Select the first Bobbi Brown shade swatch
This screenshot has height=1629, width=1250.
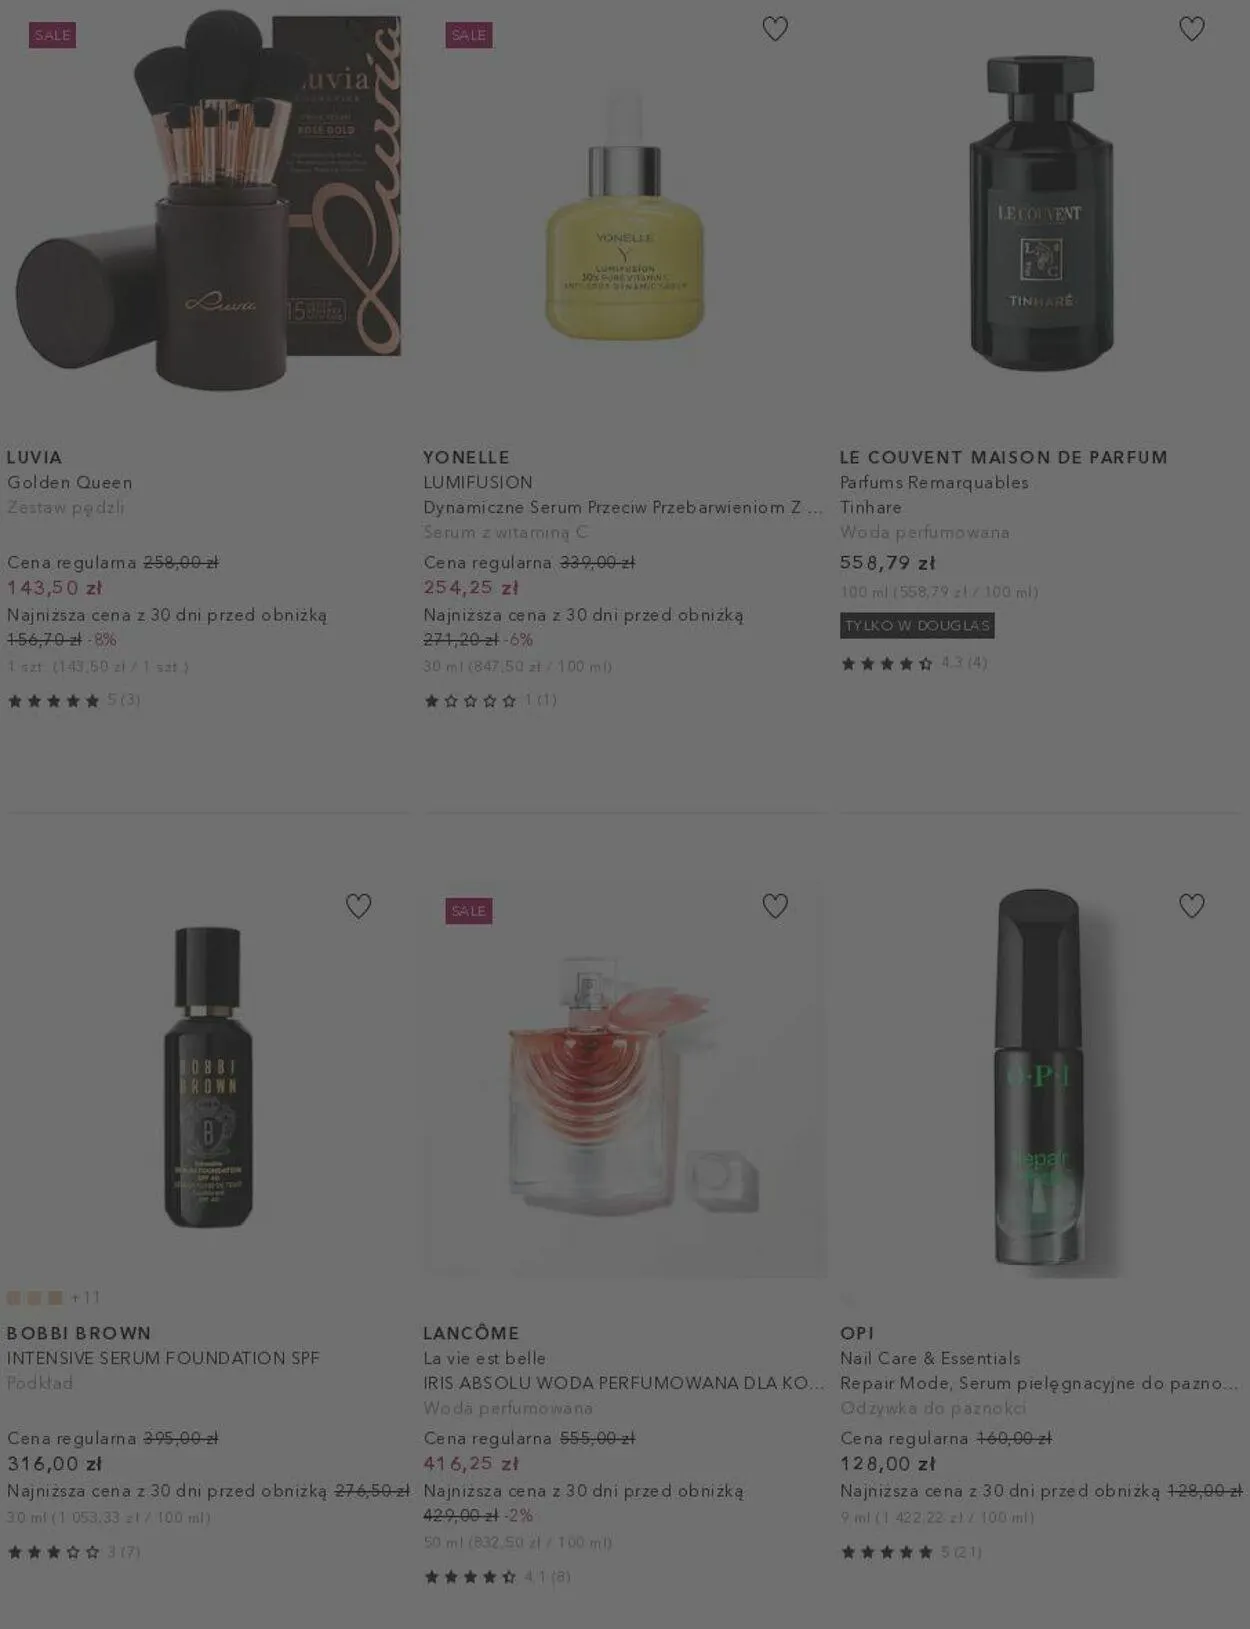[14, 1298]
